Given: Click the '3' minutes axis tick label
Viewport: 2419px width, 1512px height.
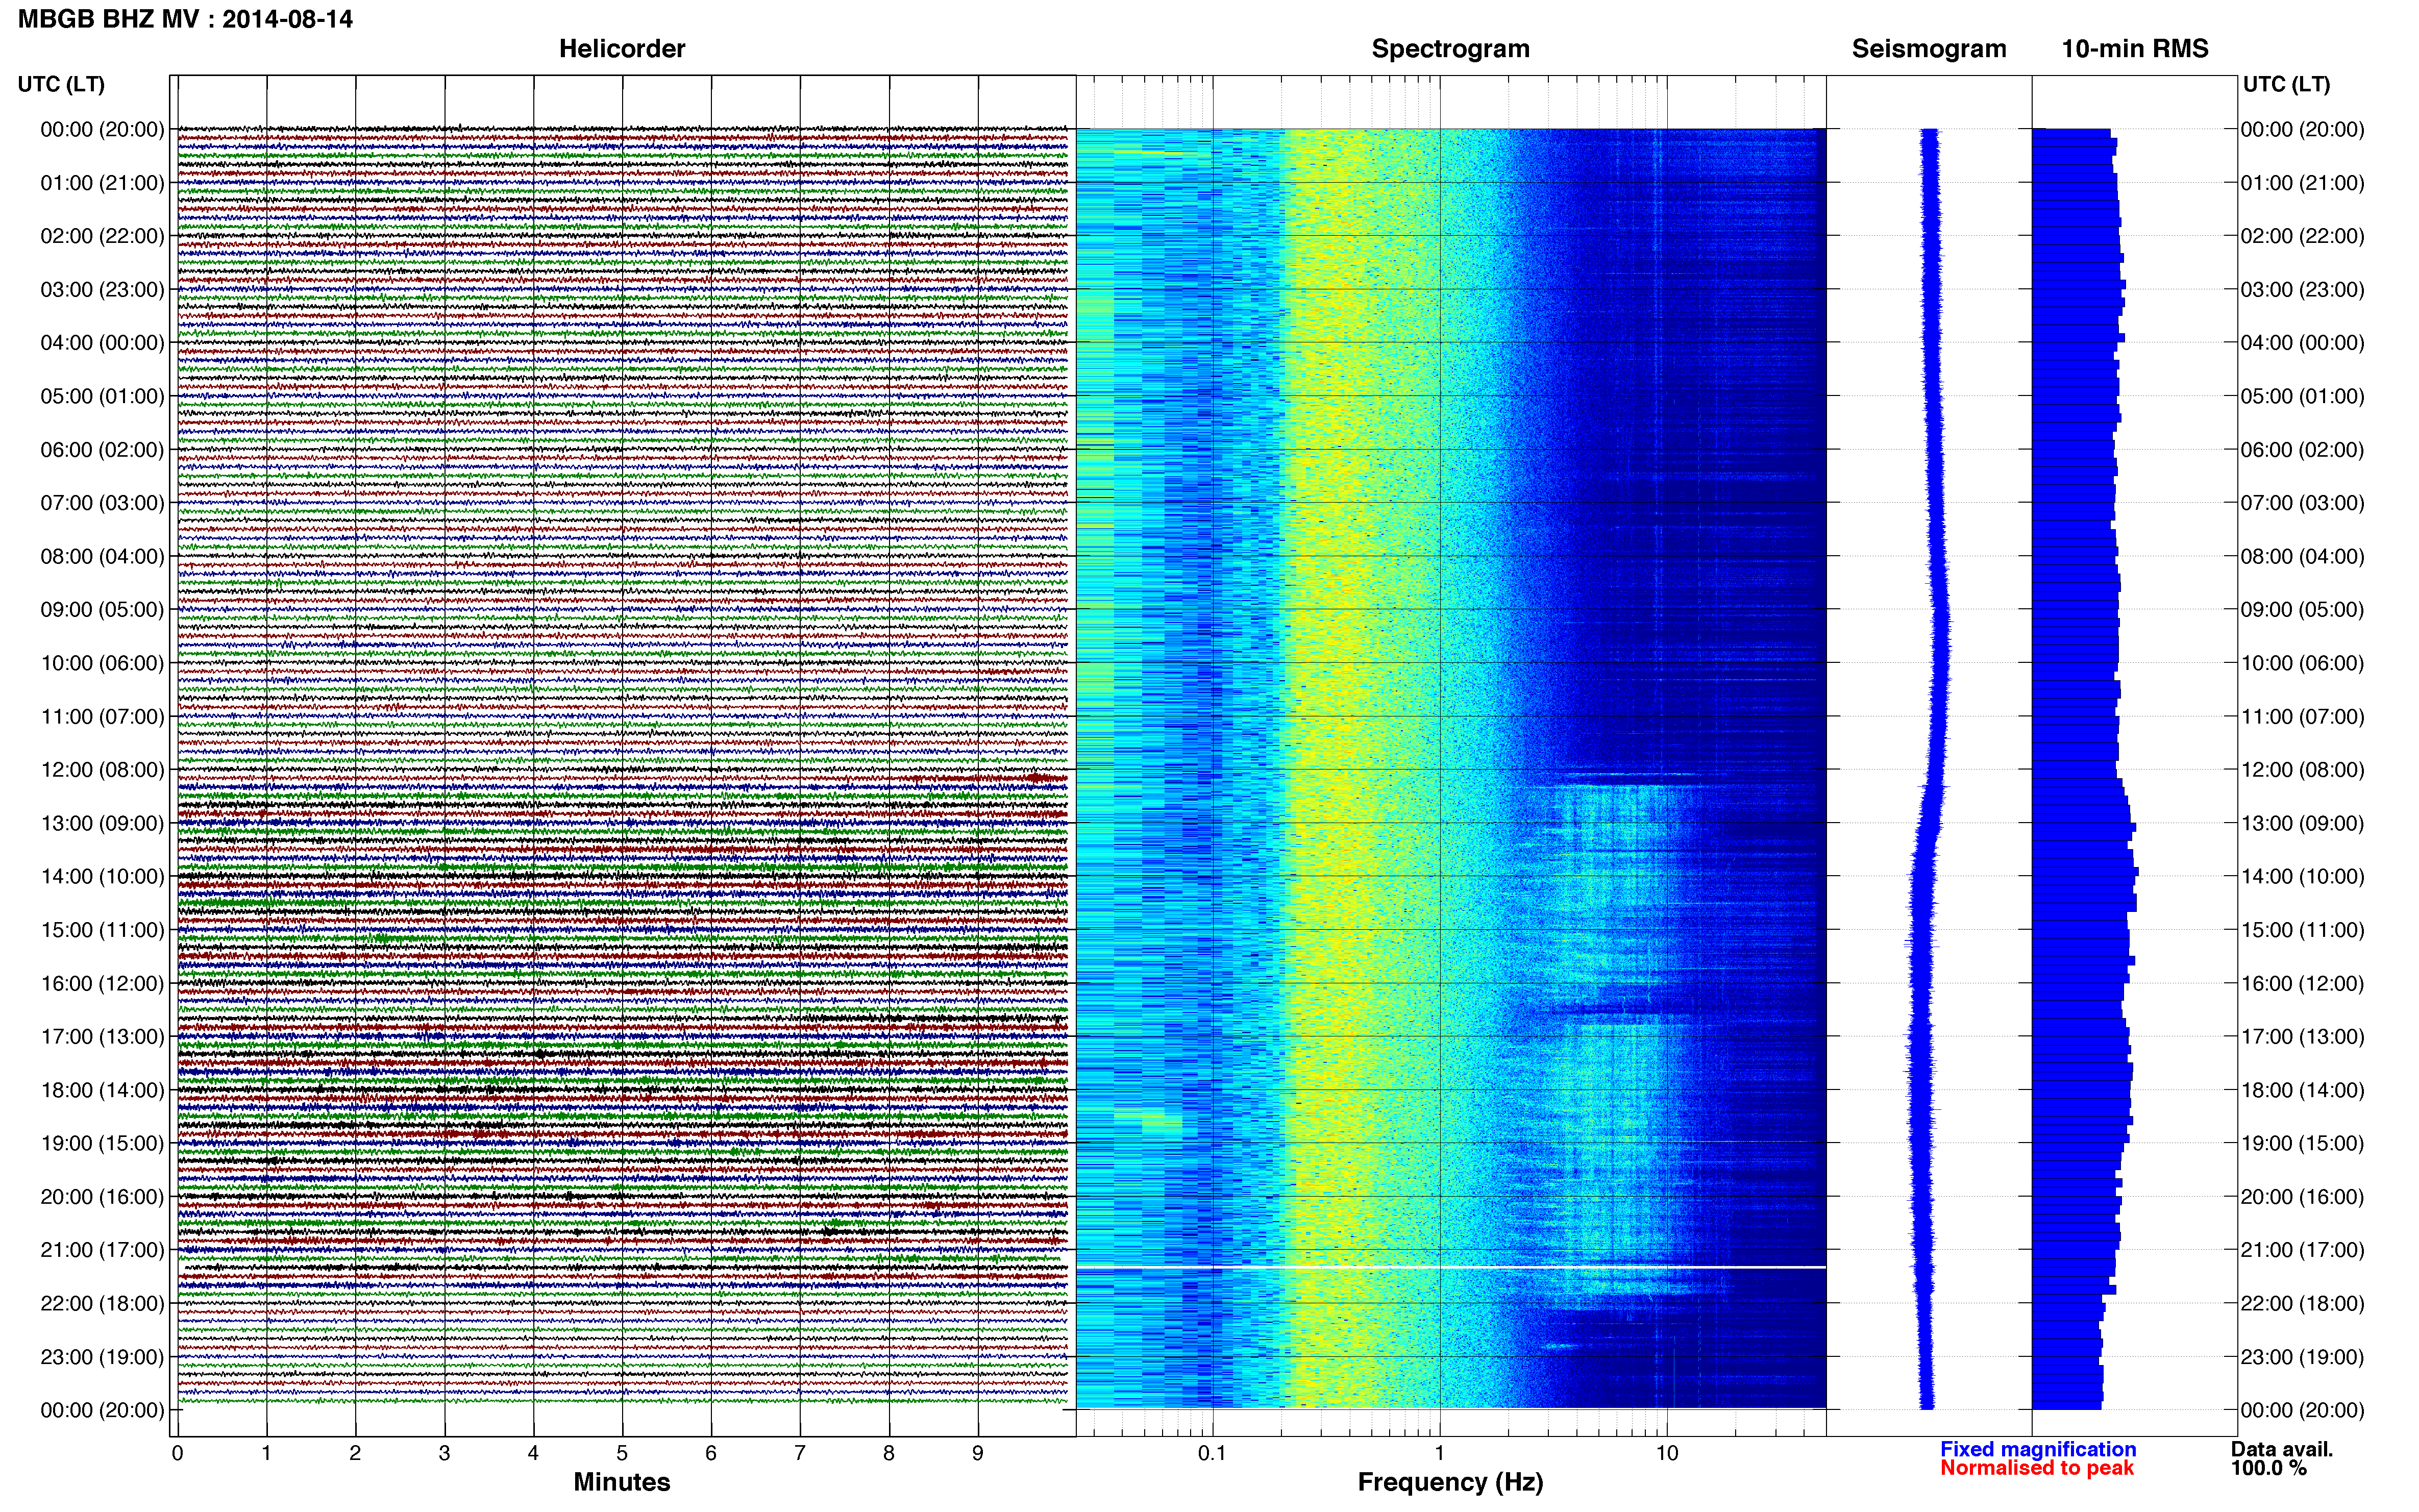Looking at the screenshot, I should [x=444, y=1453].
